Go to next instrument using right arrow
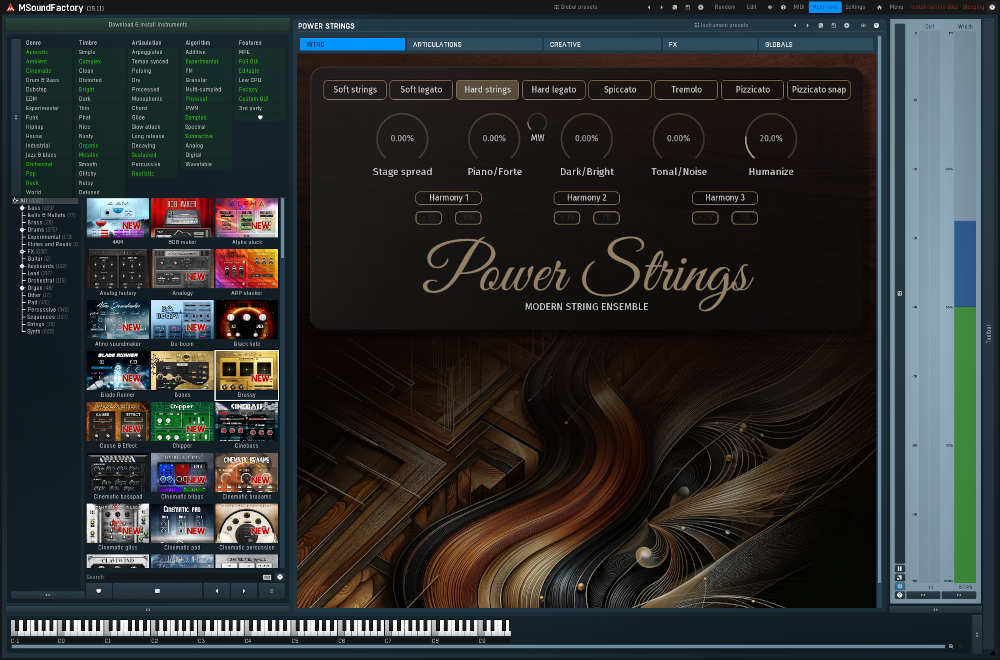This screenshot has height=660, width=1000. pyautogui.click(x=244, y=591)
